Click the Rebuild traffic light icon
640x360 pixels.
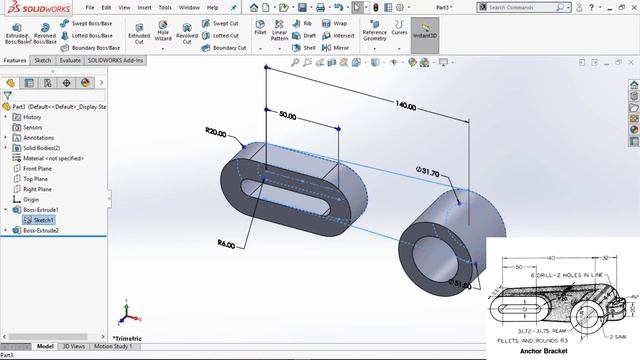pyautogui.click(x=376, y=7)
